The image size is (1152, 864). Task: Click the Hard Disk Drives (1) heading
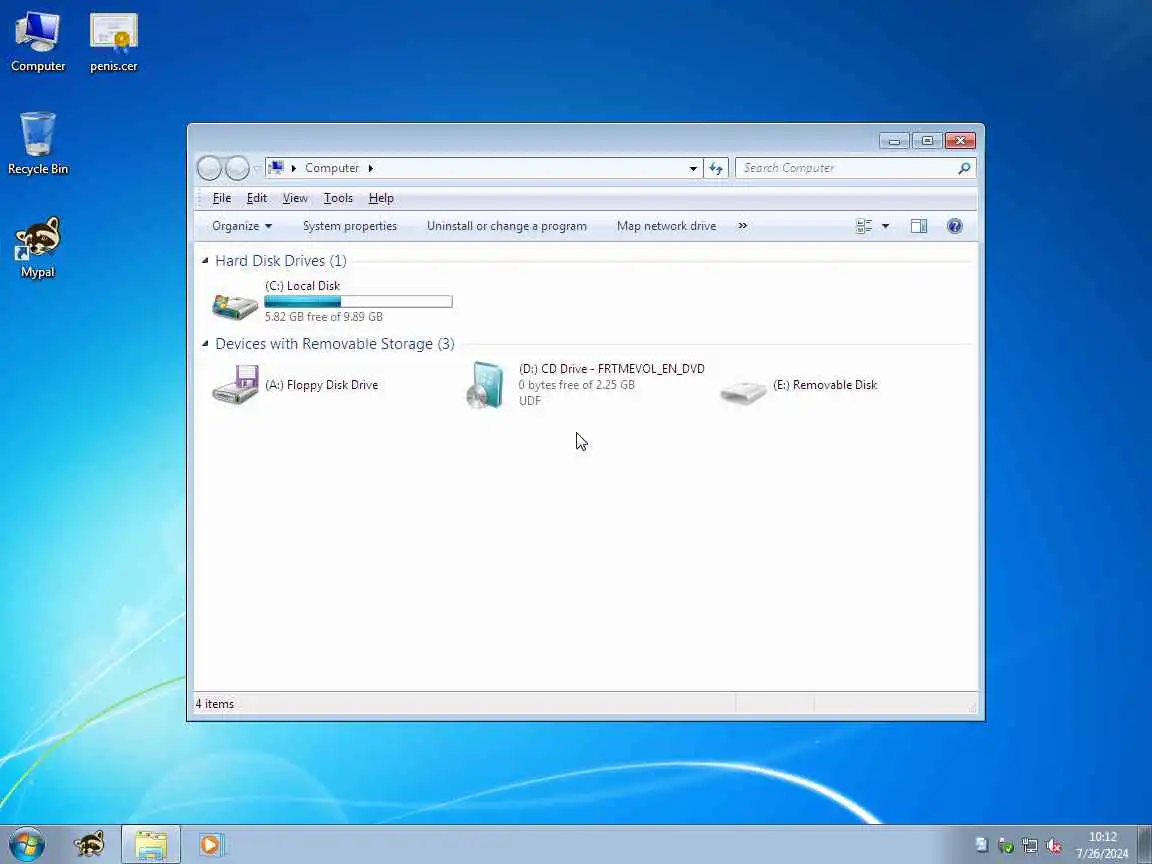(281, 261)
